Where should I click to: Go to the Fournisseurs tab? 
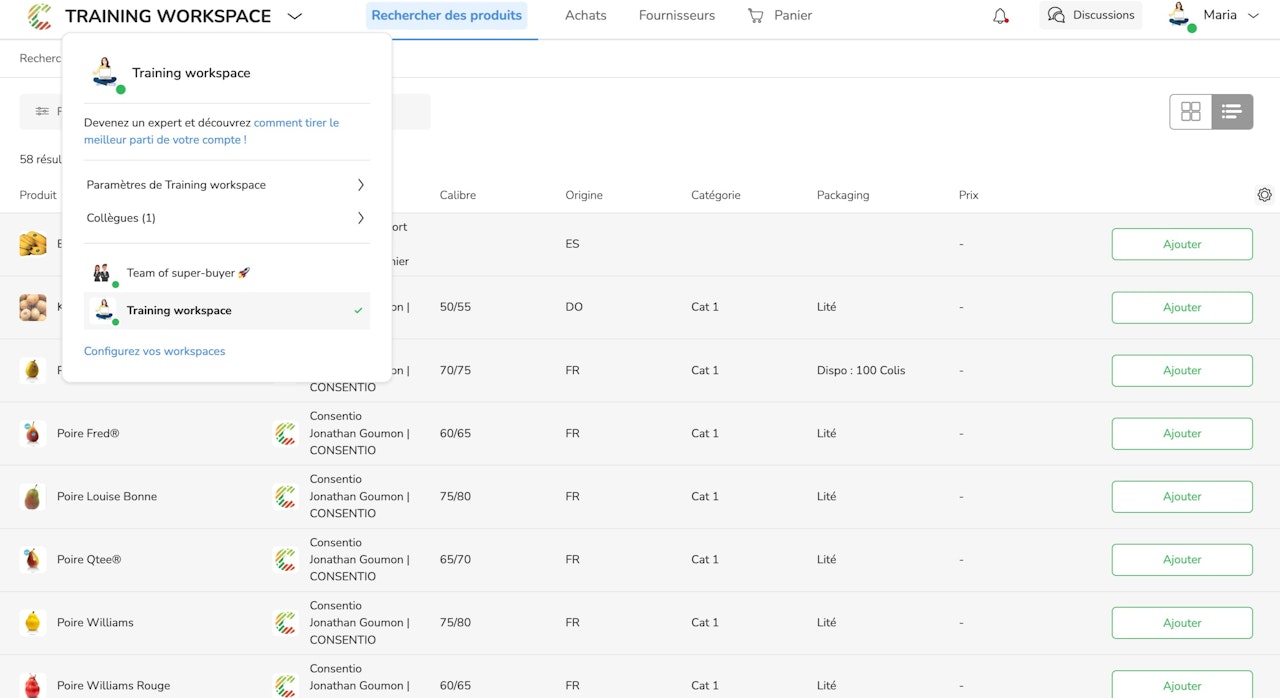(x=677, y=16)
